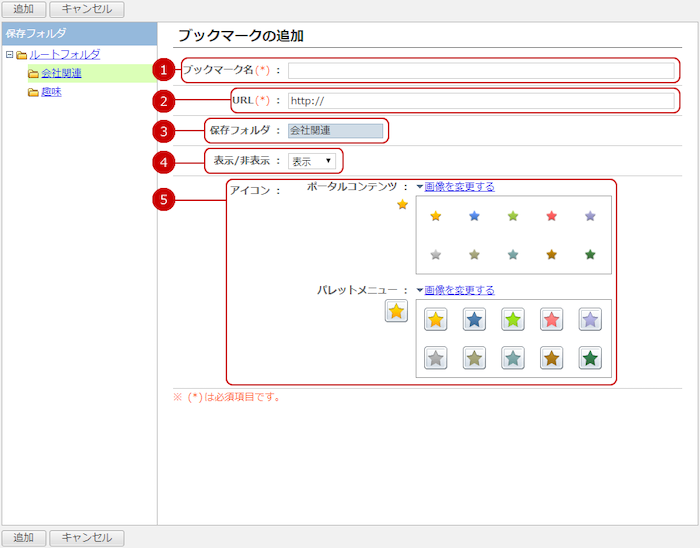The image size is (700, 548).
Task: Select the green star palette menu icon
Action: [513, 320]
